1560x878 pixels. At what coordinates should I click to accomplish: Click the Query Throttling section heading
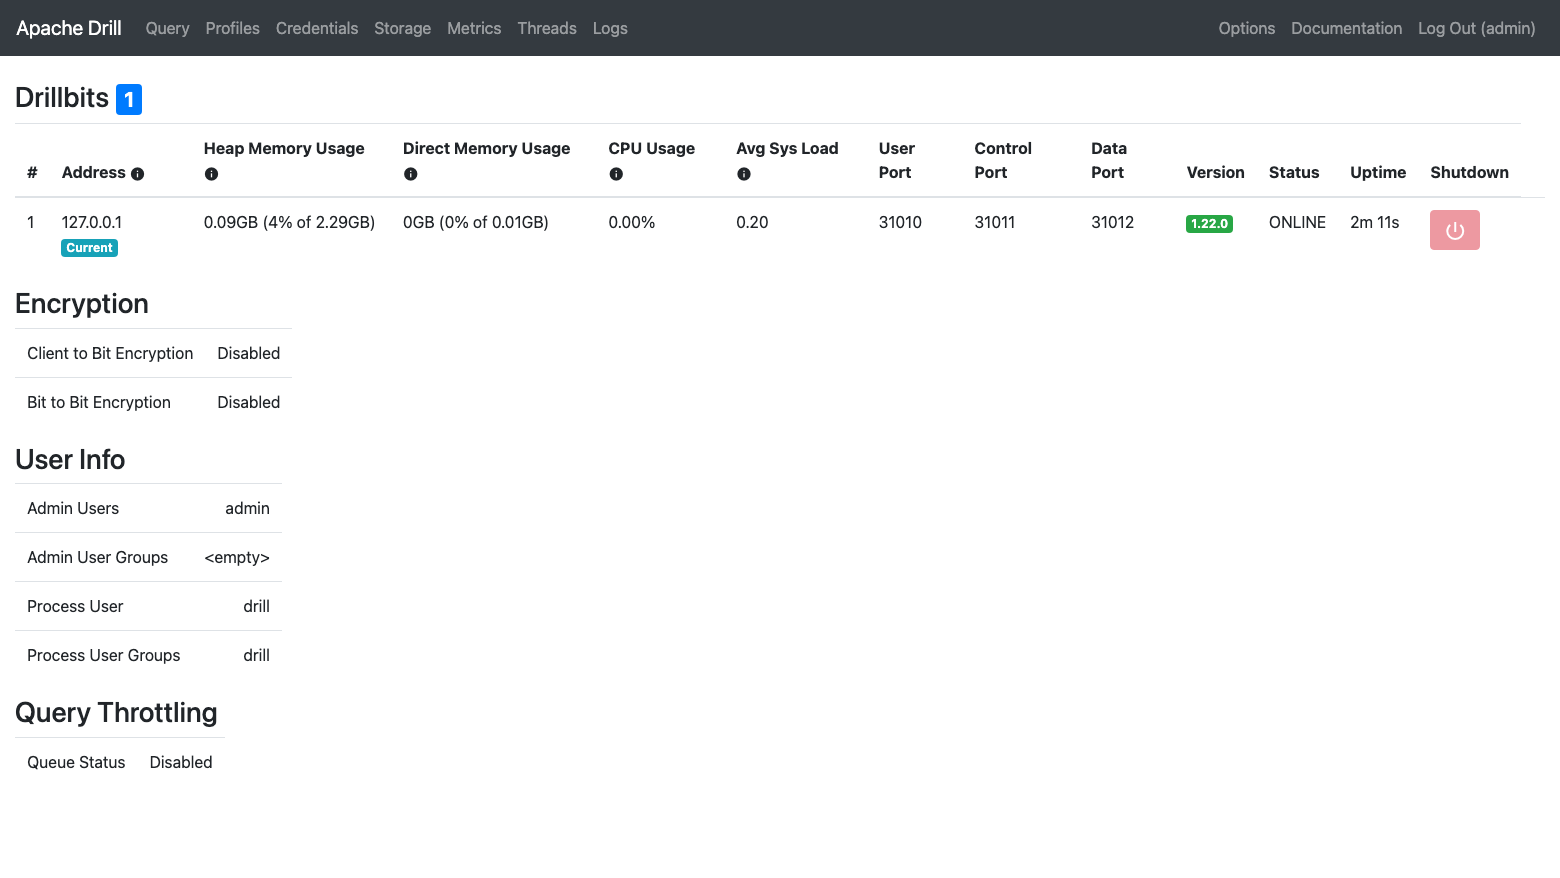116,713
